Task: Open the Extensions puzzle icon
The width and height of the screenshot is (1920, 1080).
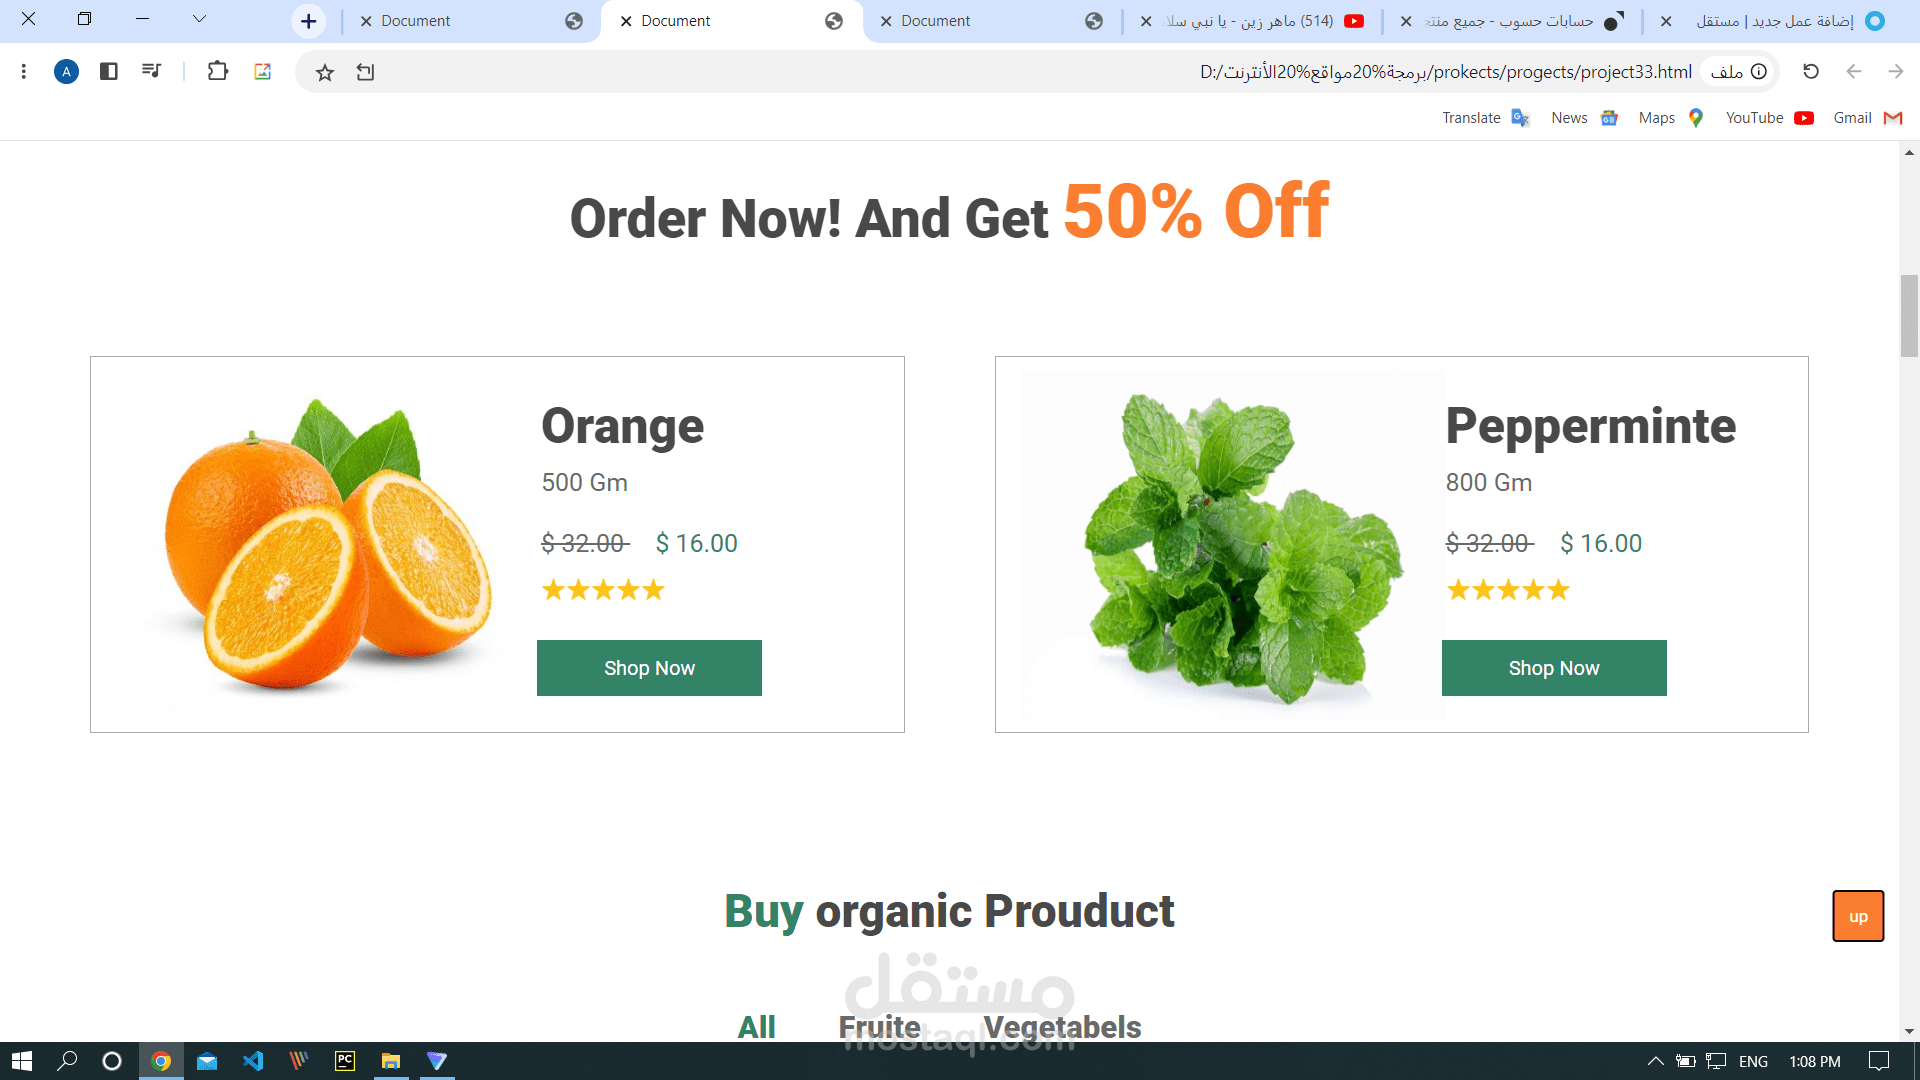Action: click(217, 71)
